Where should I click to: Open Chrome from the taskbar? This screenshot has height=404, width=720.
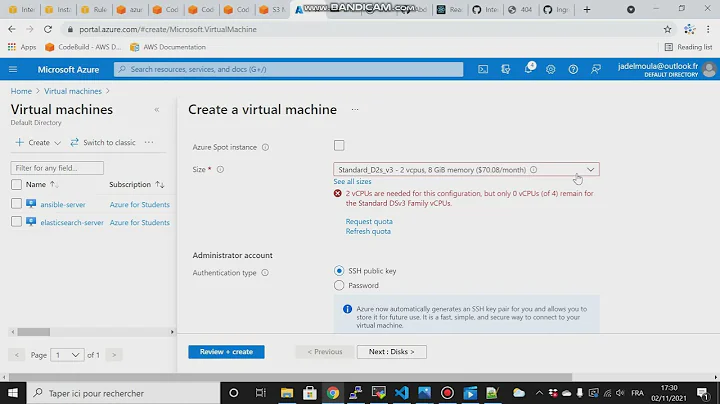point(333,393)
